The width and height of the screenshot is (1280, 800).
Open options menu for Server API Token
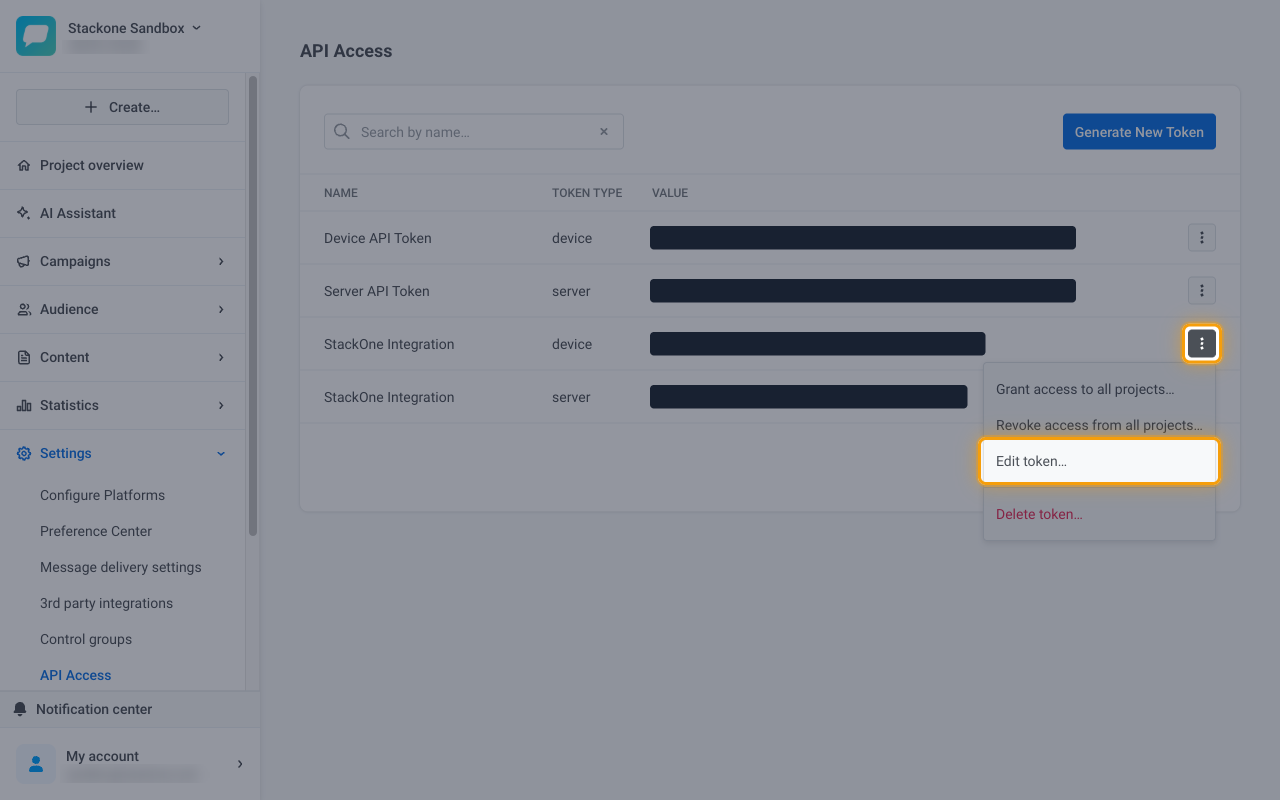point(1202,291)
